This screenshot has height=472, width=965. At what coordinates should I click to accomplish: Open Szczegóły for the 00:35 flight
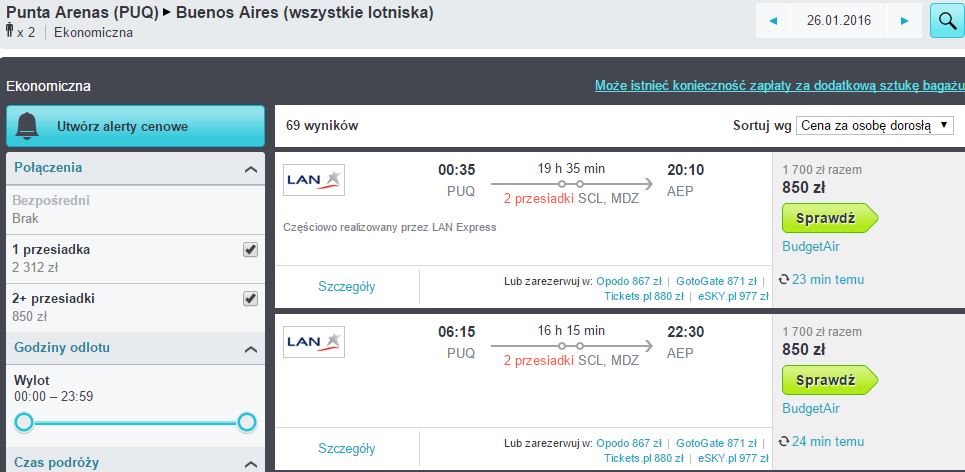[346, 286]
